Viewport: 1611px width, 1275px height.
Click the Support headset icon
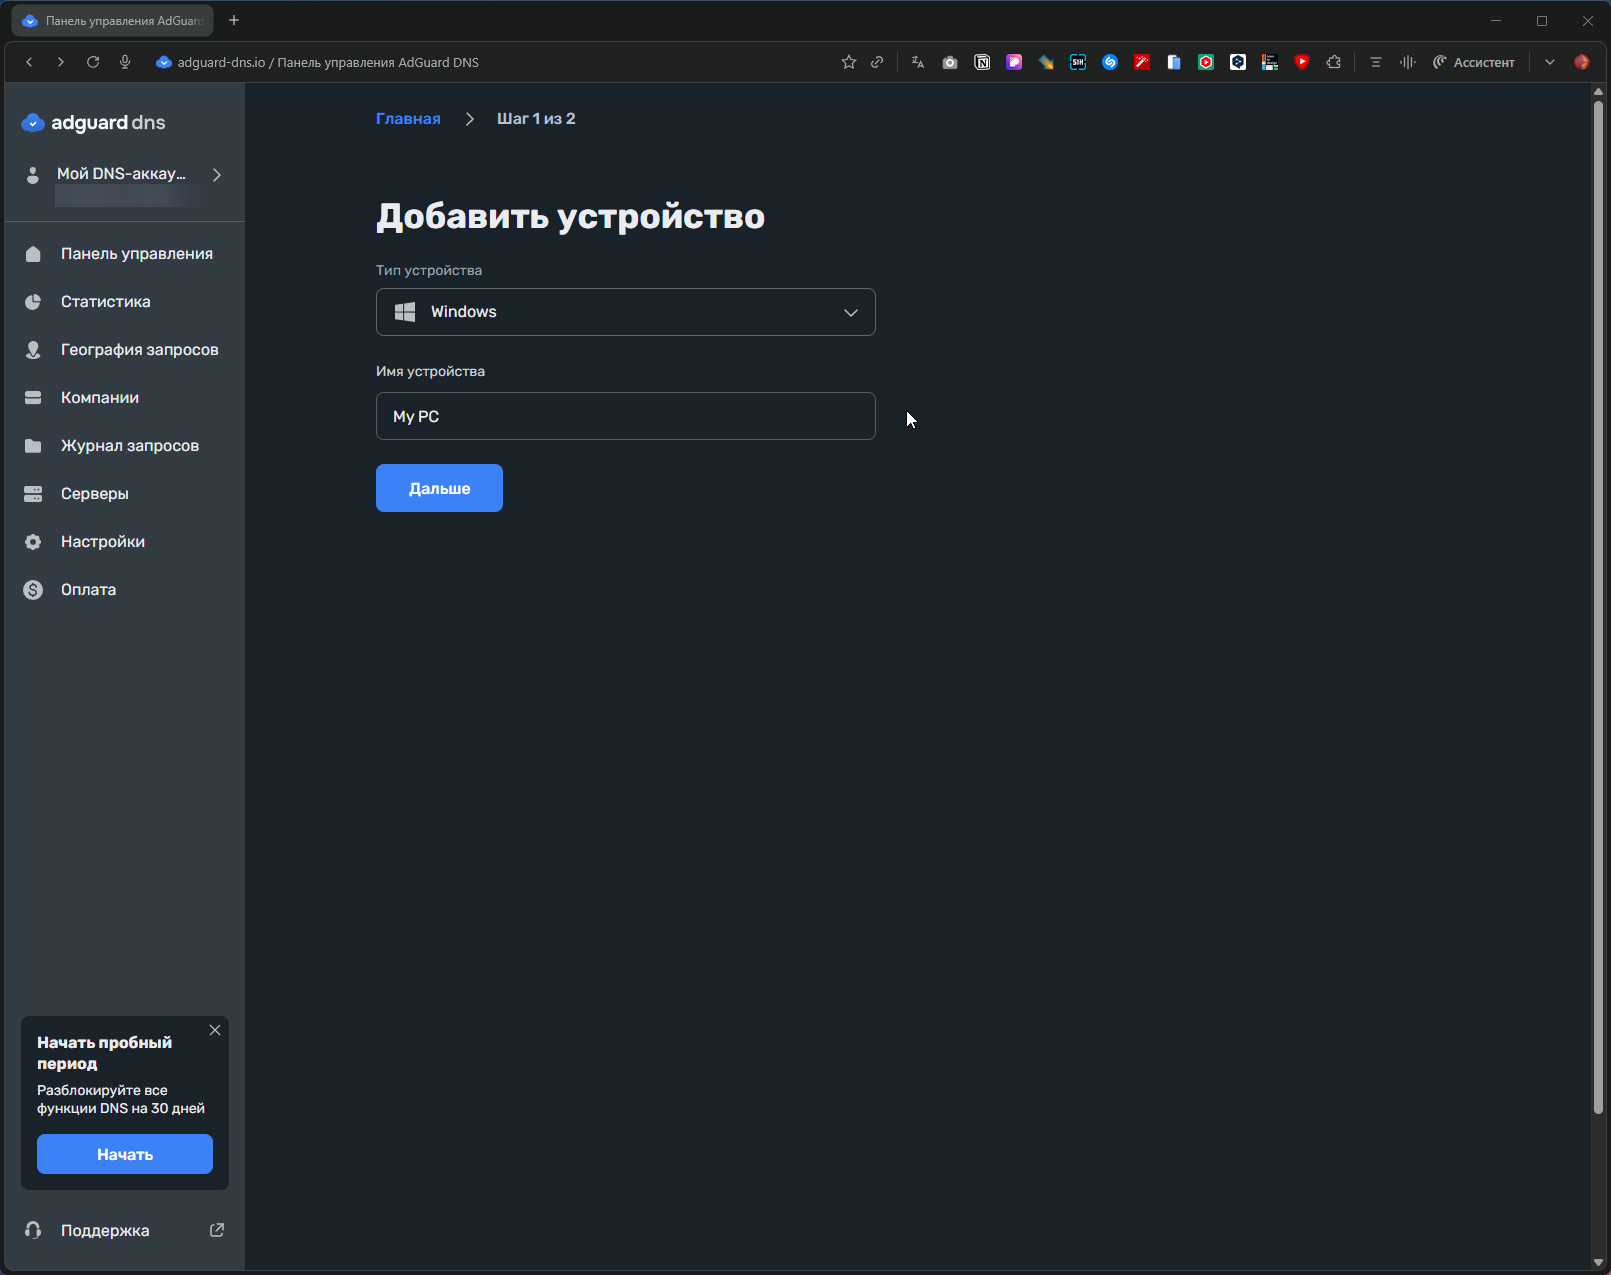click(33, 1231)
